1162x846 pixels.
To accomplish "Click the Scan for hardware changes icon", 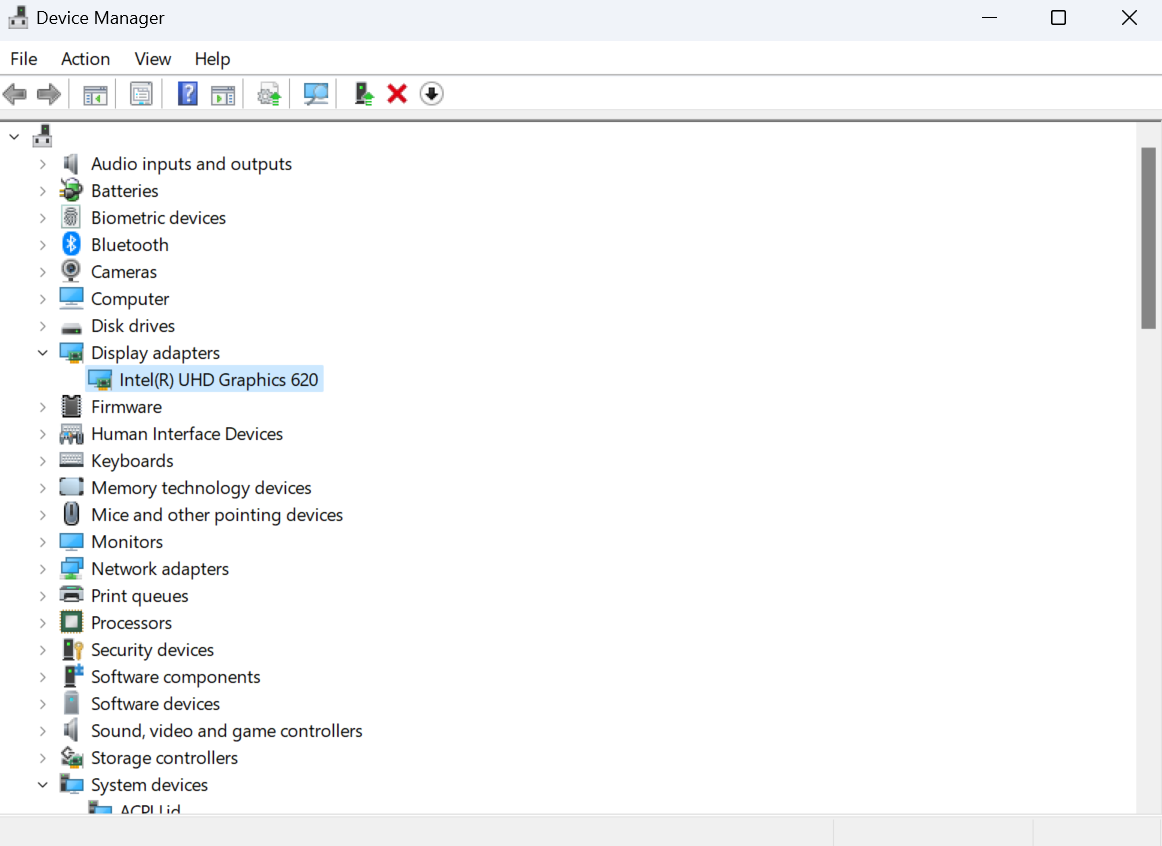I will pyautogui.click(x=316, y=94).
